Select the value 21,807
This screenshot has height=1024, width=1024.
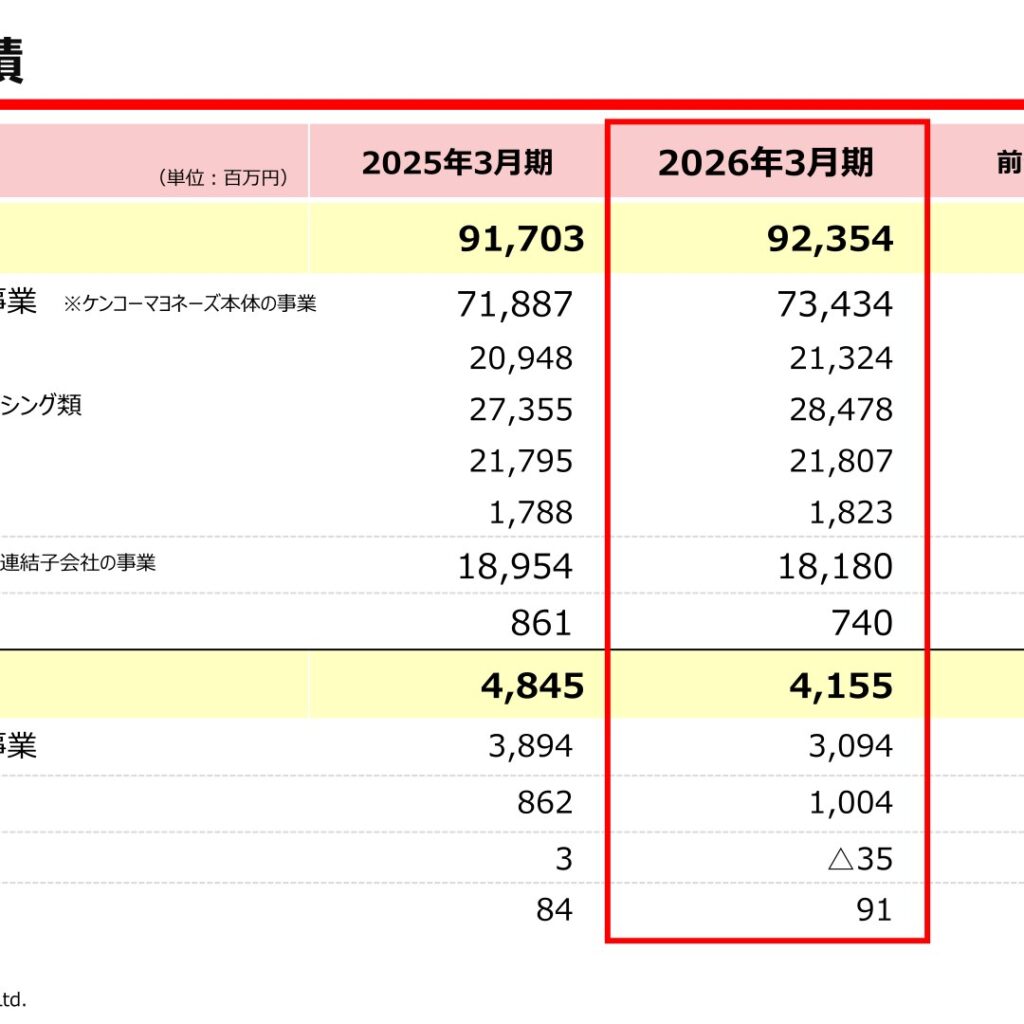point(841,461)
